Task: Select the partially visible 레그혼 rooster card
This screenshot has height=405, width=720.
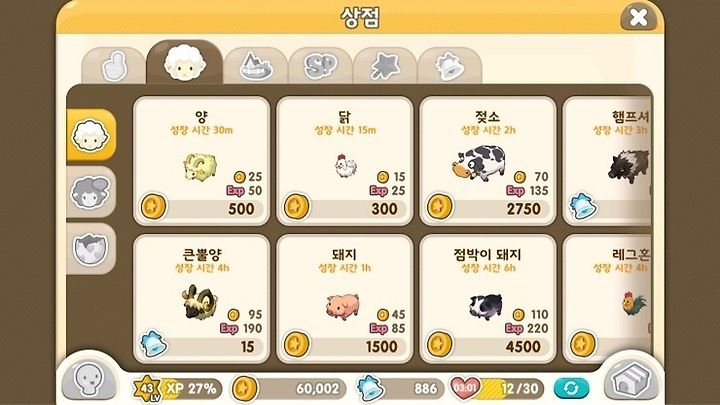Action: pos(607,299)
